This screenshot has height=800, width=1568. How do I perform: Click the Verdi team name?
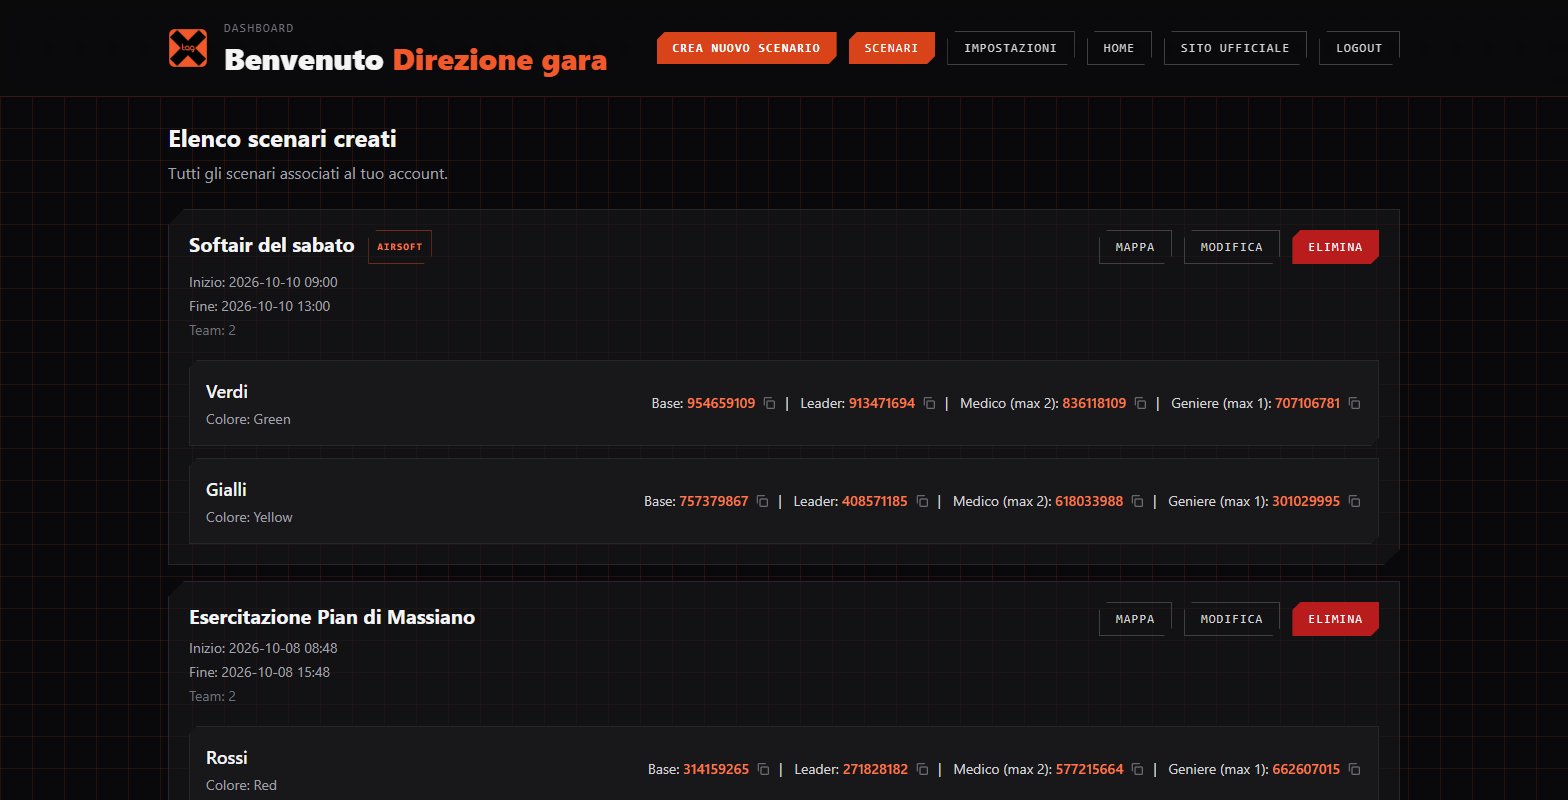click(227, 392)
